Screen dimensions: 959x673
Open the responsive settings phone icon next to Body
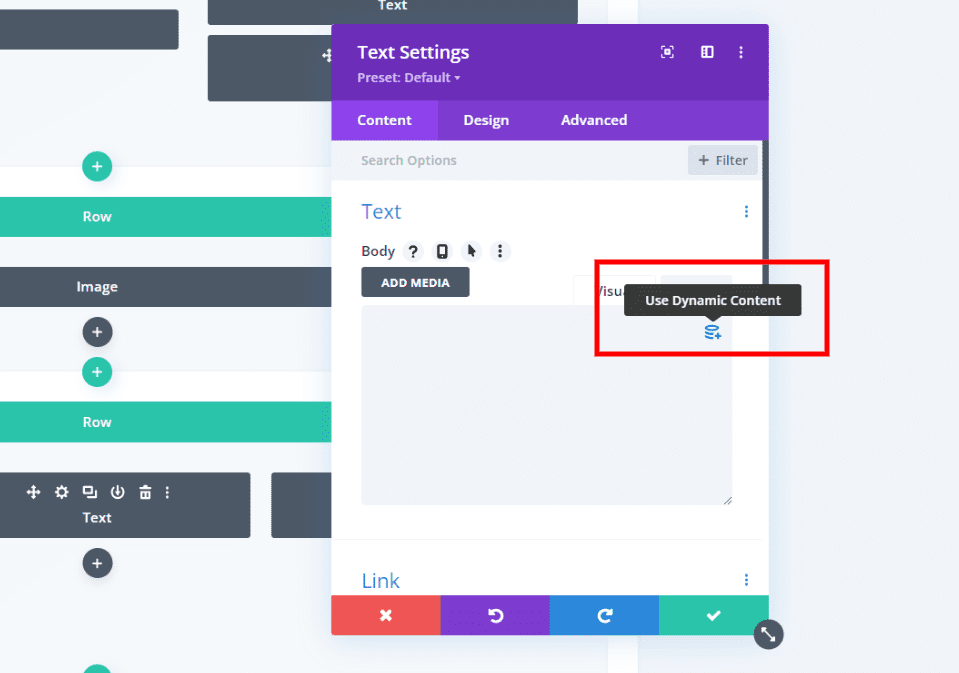click(441, 251)
